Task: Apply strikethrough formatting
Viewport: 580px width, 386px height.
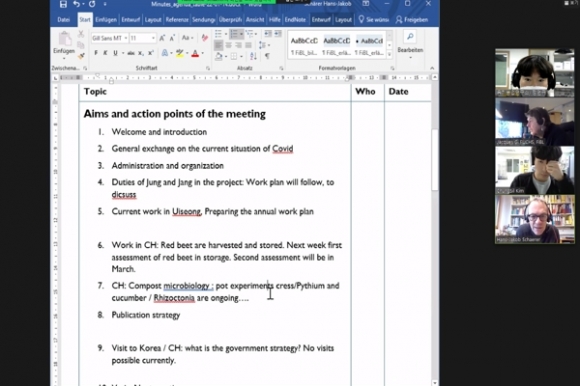Action: [131, 54]
